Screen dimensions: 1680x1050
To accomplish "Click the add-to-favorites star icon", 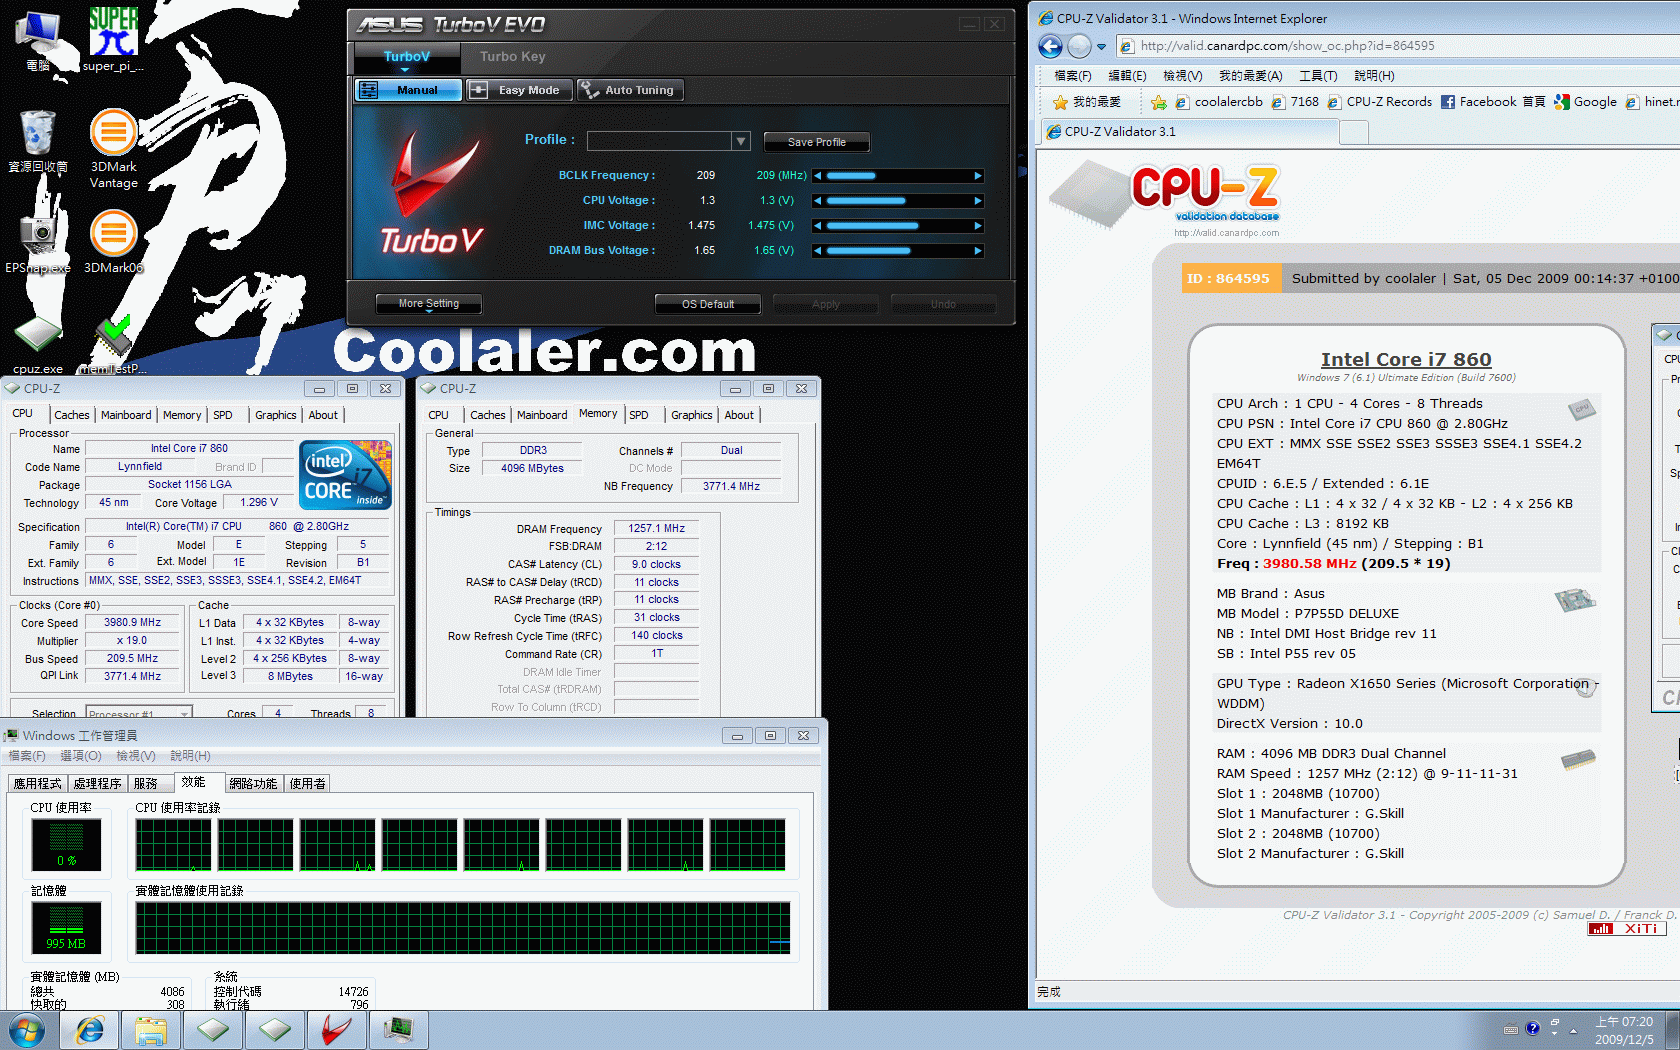I will (x=1158, y=102).
